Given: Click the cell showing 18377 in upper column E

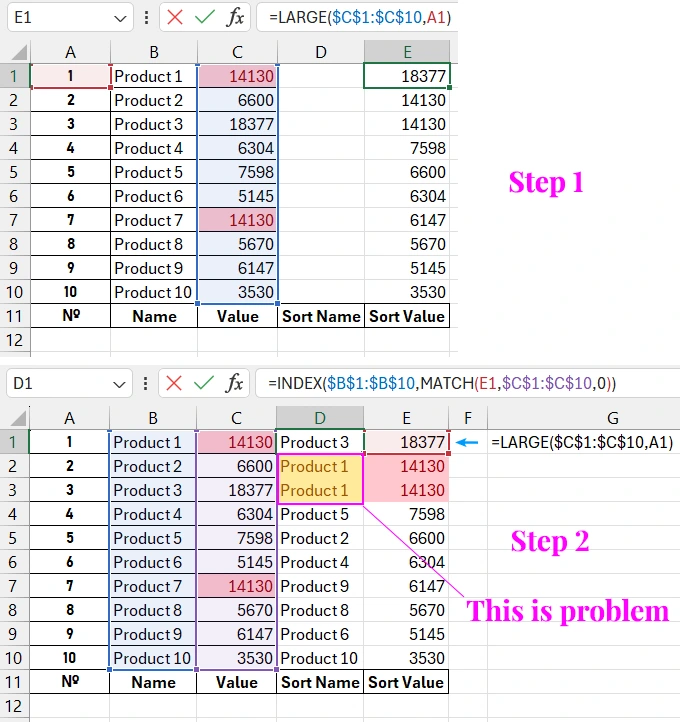Looking at the screenshot, I should (407, 76).
